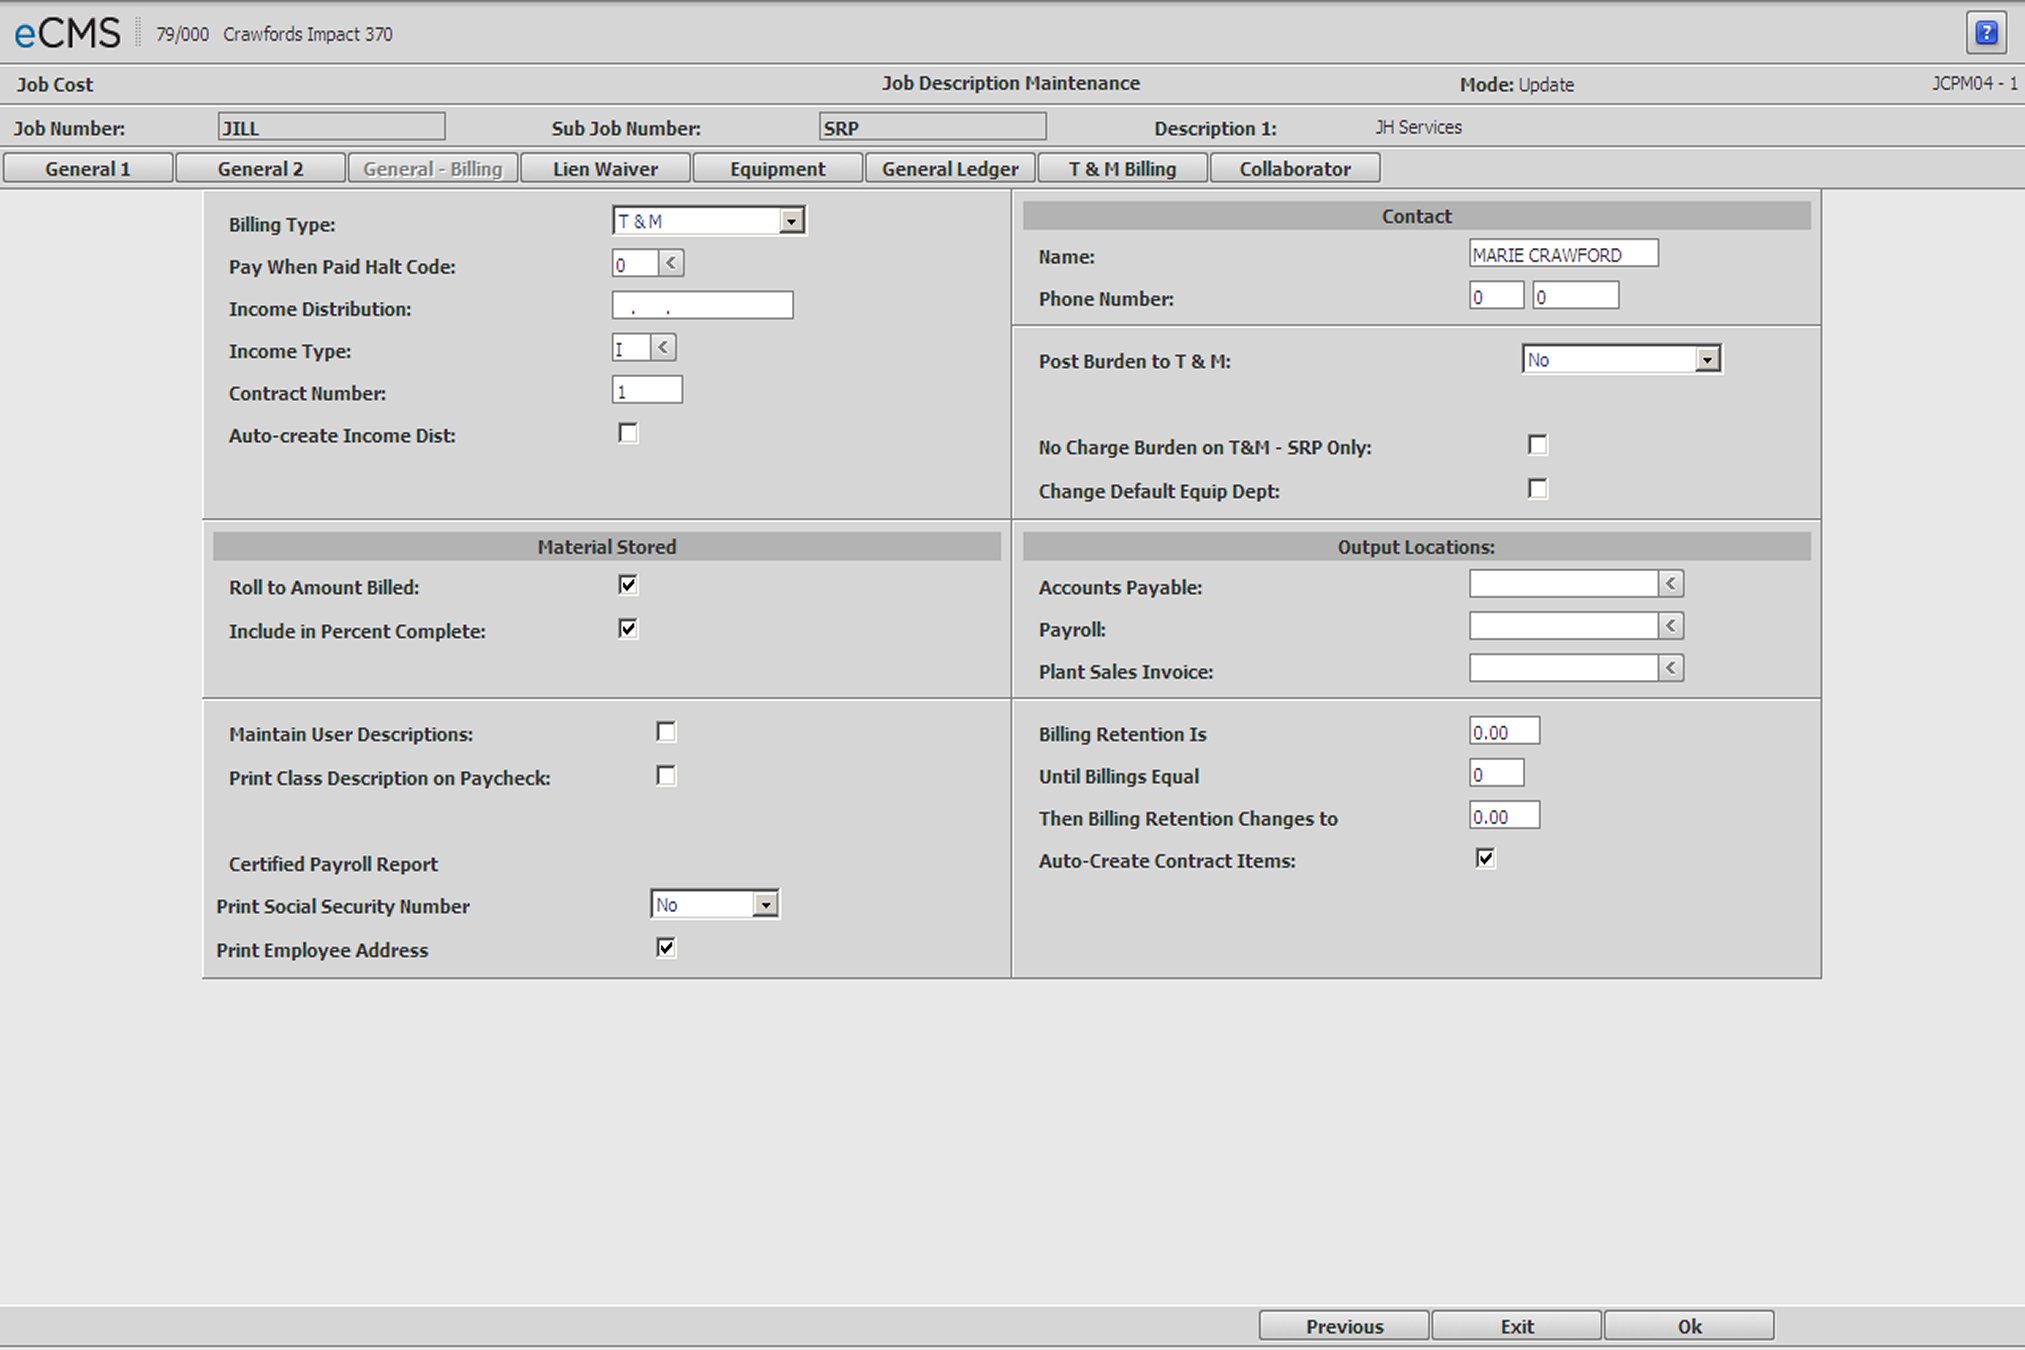
Task: Expand the Billing Type dropdown
Action: (x=791, y=221)
